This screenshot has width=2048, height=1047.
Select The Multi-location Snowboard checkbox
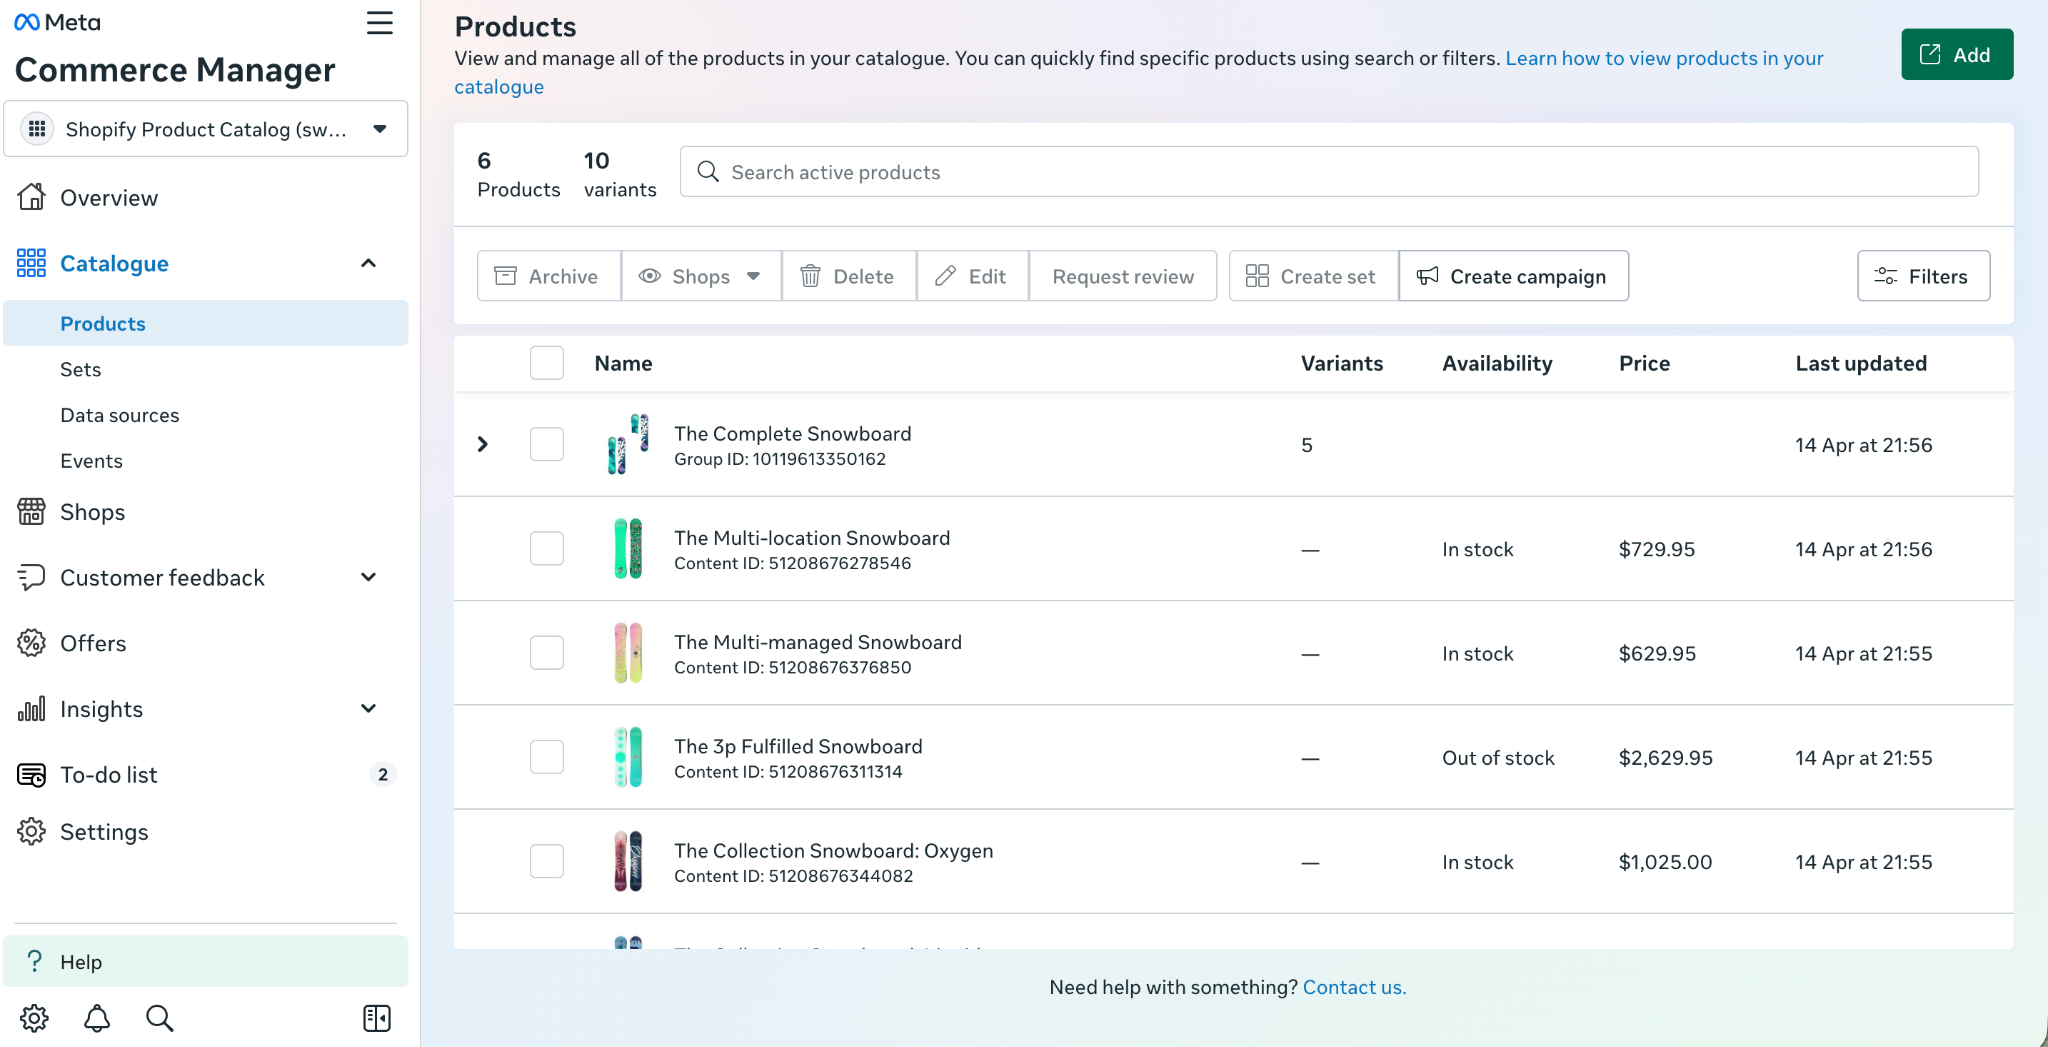(x=547, y=549)
